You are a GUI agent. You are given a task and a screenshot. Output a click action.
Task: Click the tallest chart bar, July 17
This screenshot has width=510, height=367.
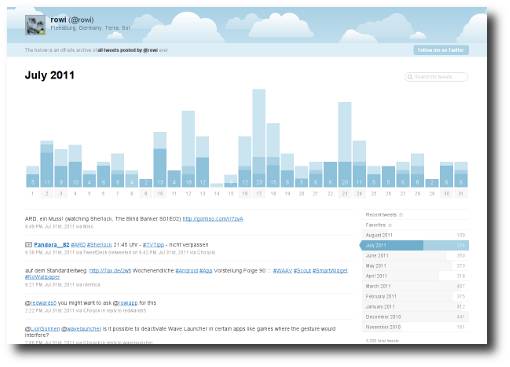[x=259, y=138]
